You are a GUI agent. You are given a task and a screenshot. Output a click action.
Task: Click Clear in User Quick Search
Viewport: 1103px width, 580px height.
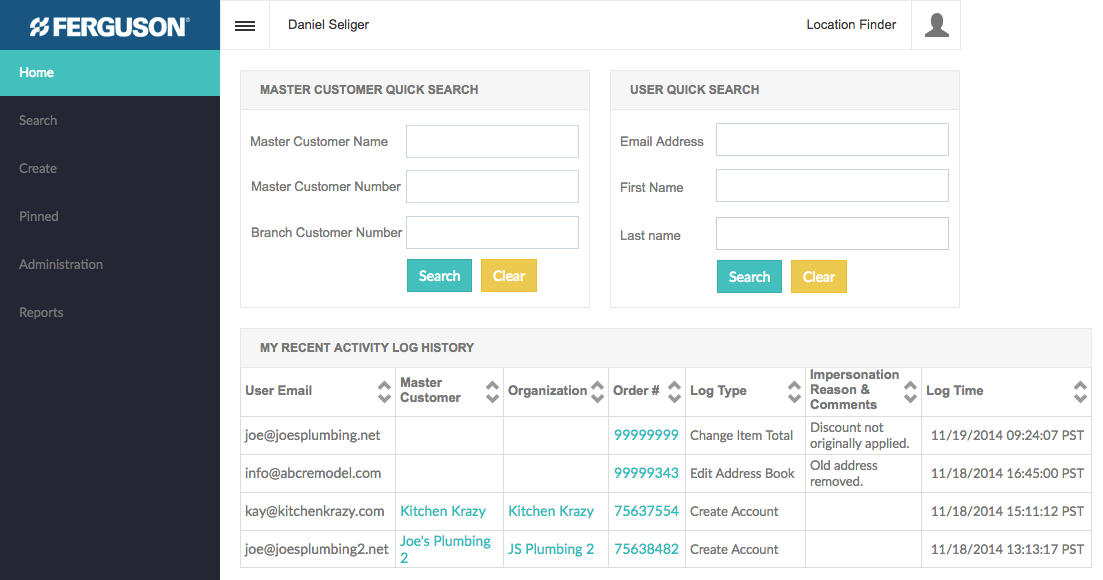(x=818, y=277)
